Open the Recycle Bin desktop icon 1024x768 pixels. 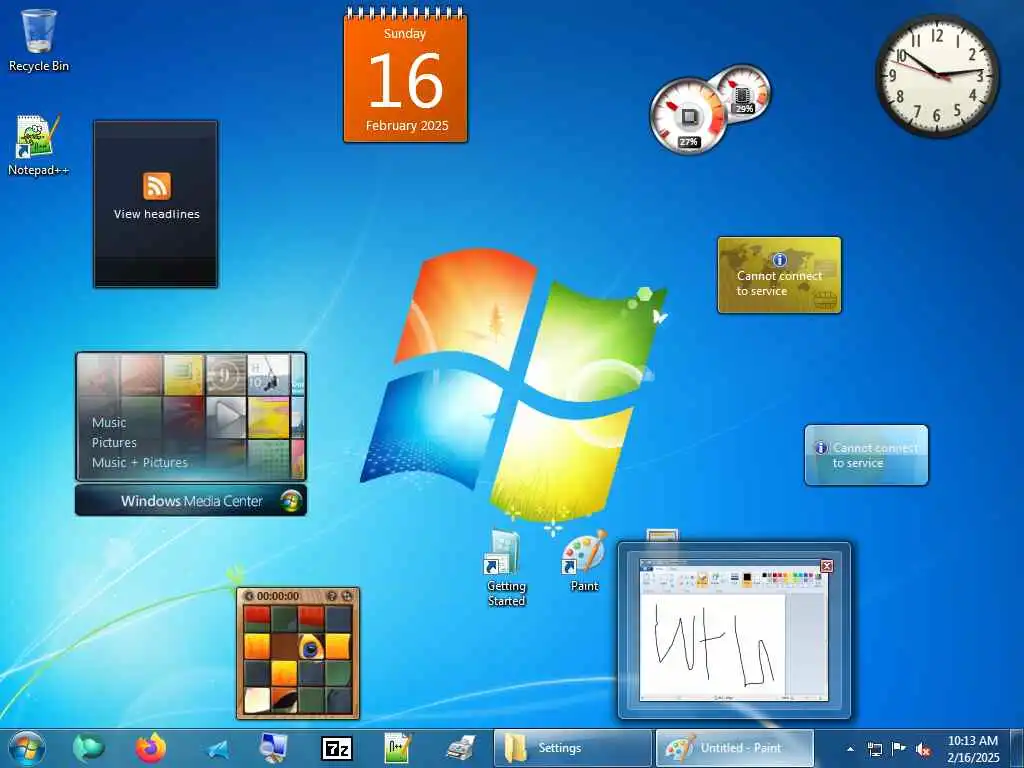(39, 40)
